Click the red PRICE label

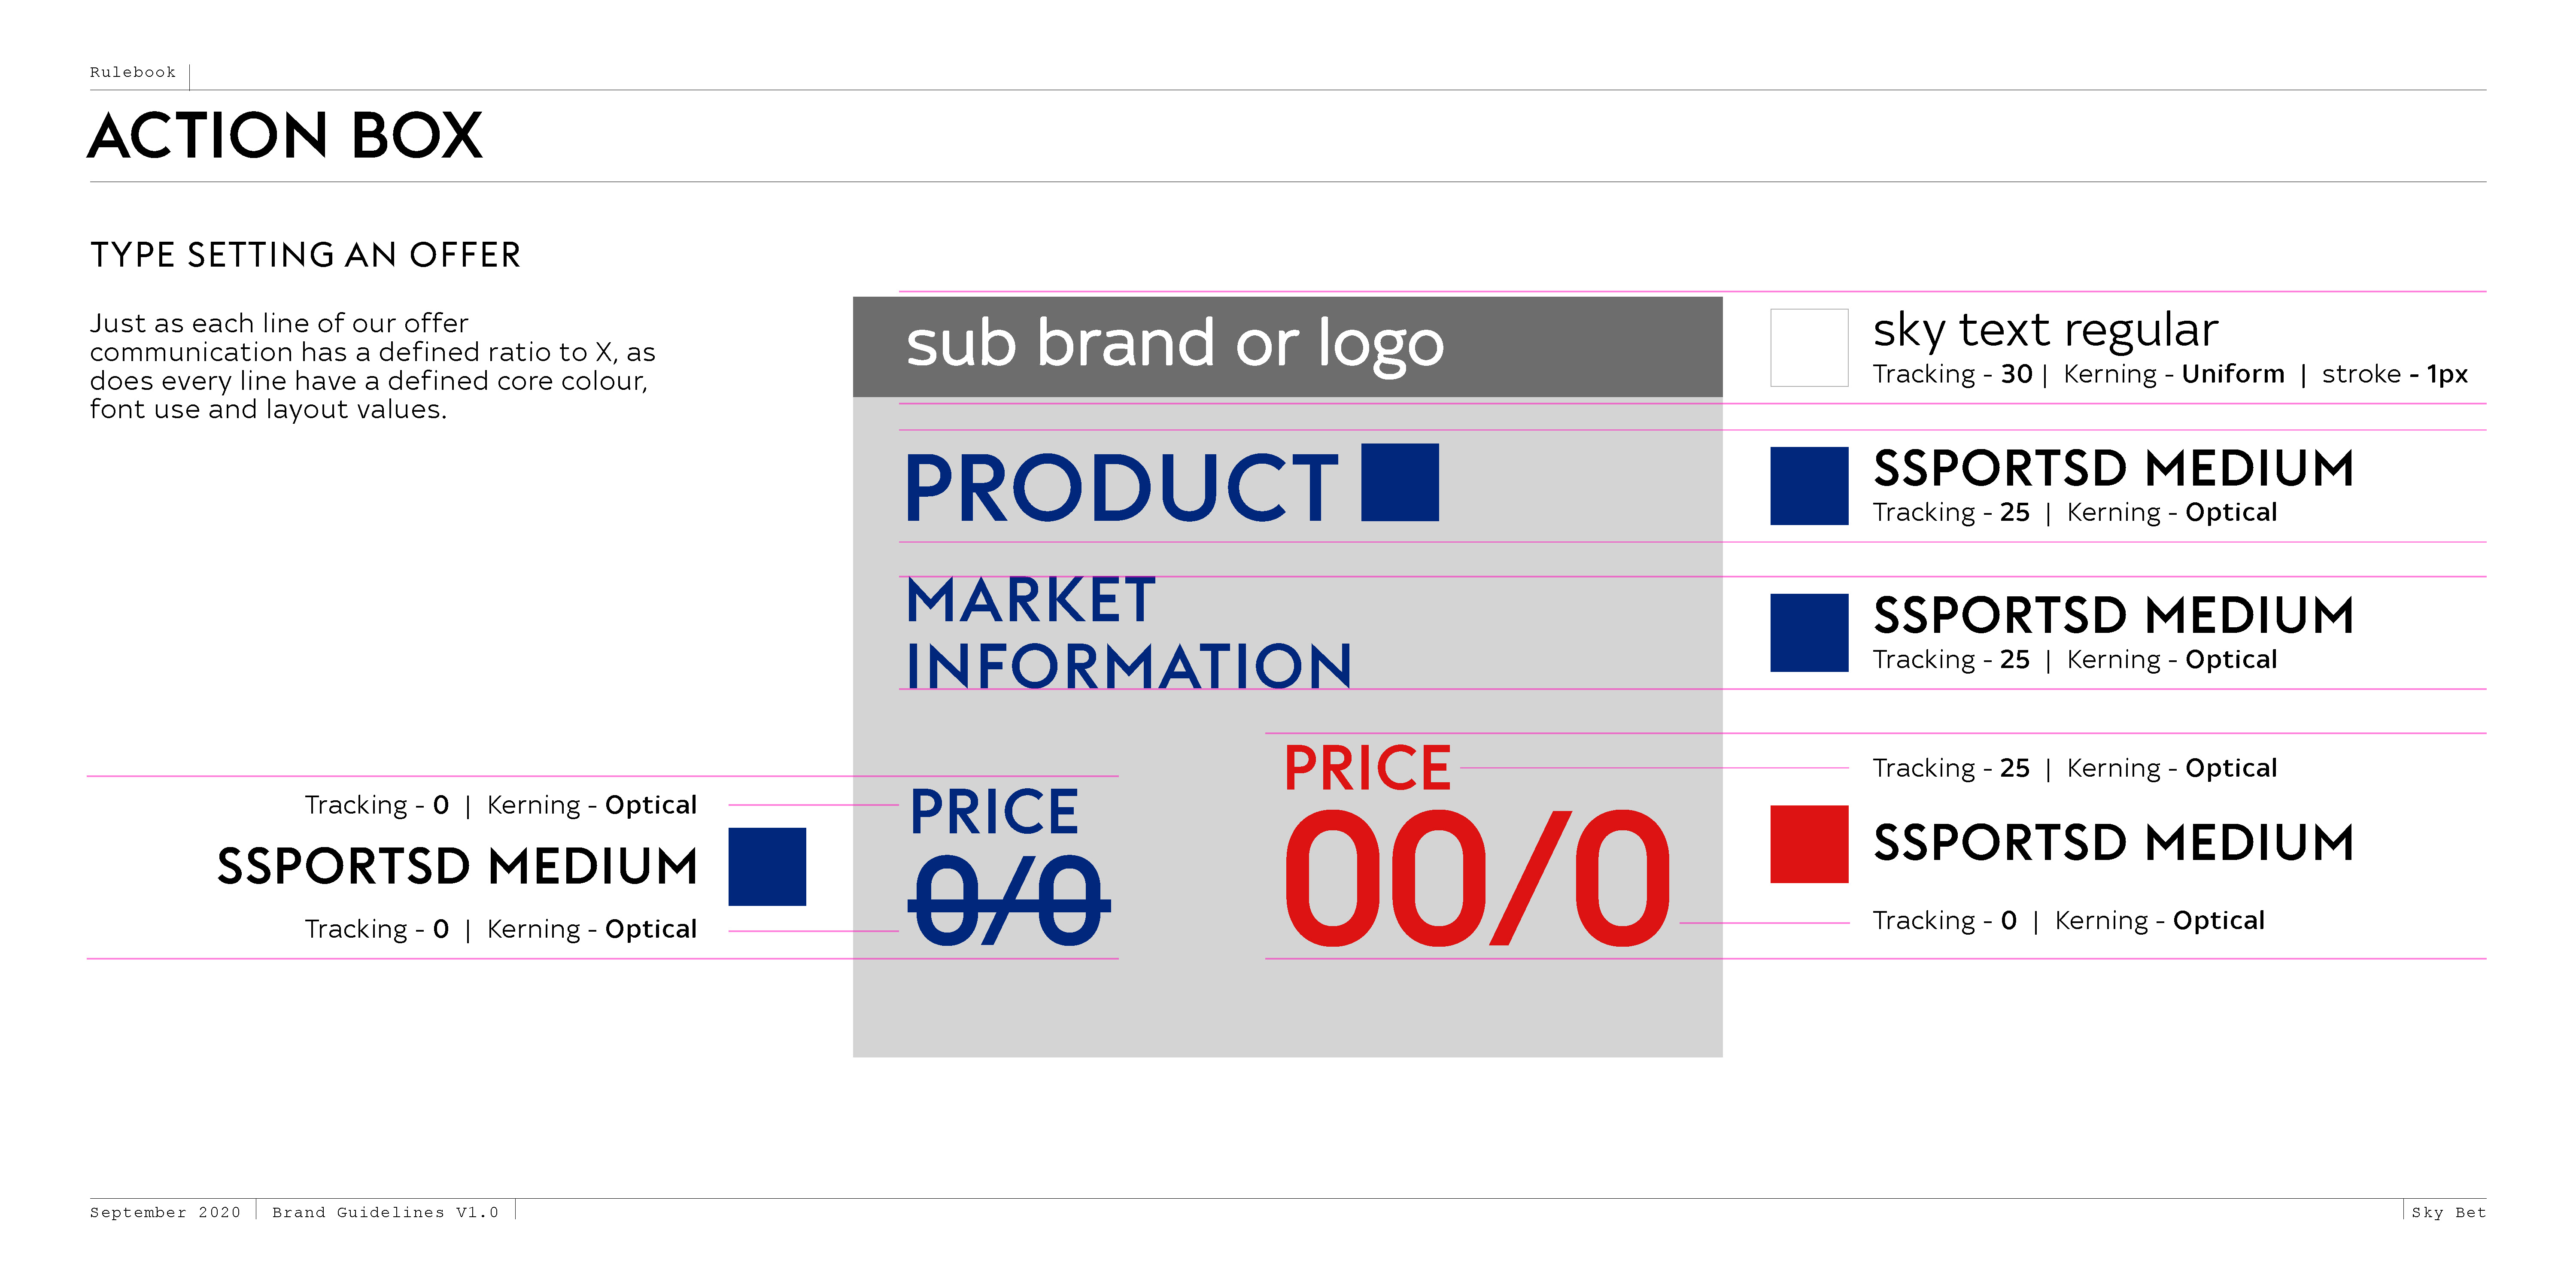point(1366,768)
